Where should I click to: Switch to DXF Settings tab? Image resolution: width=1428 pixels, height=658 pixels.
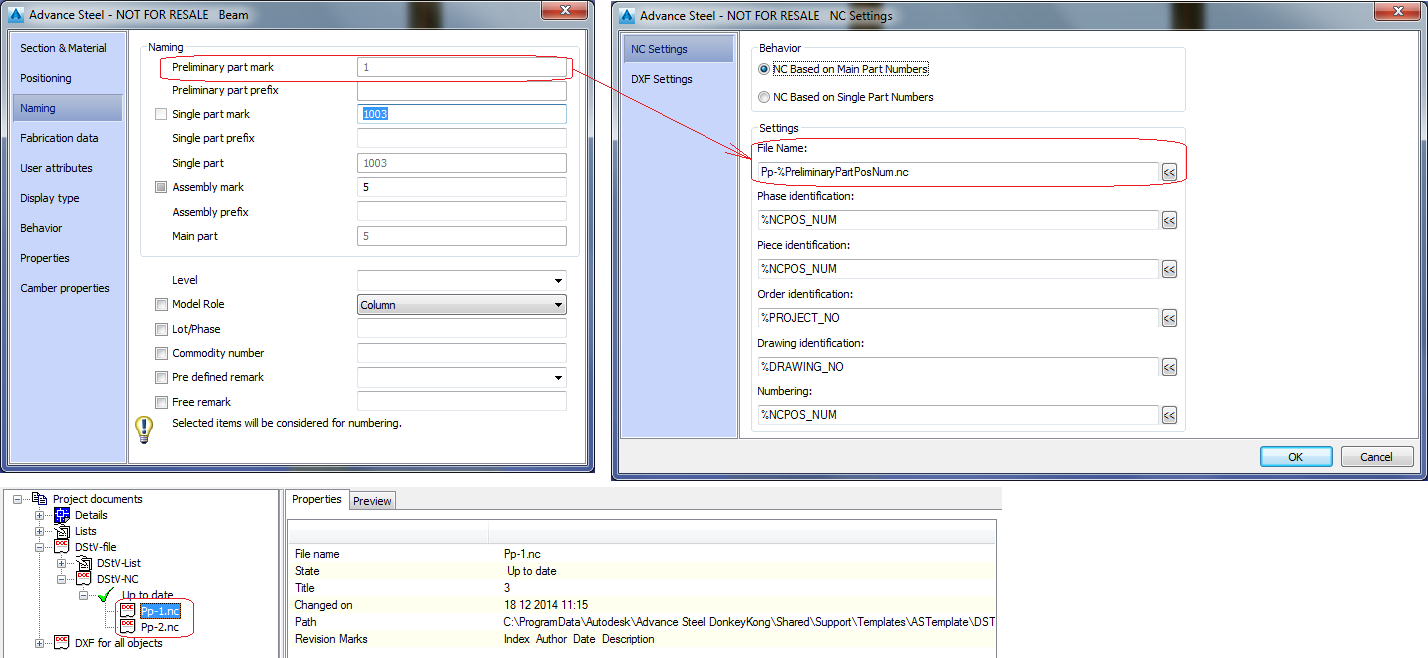click(677, 79)
